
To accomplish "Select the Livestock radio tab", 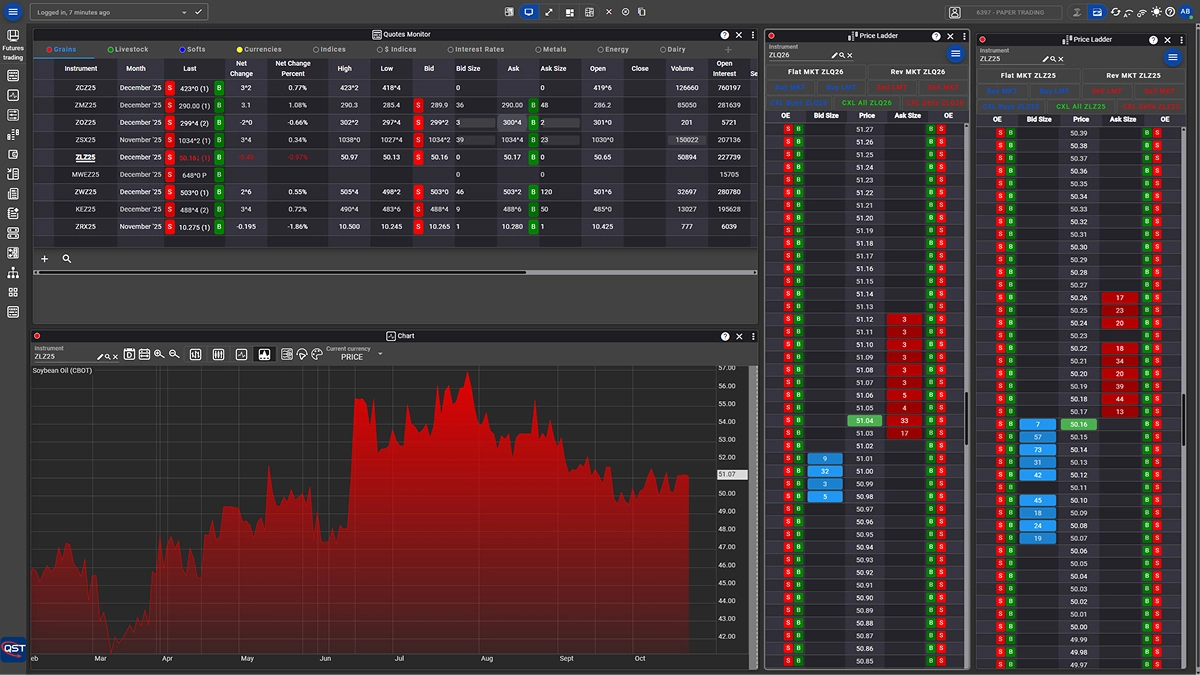I will (128, 49).
